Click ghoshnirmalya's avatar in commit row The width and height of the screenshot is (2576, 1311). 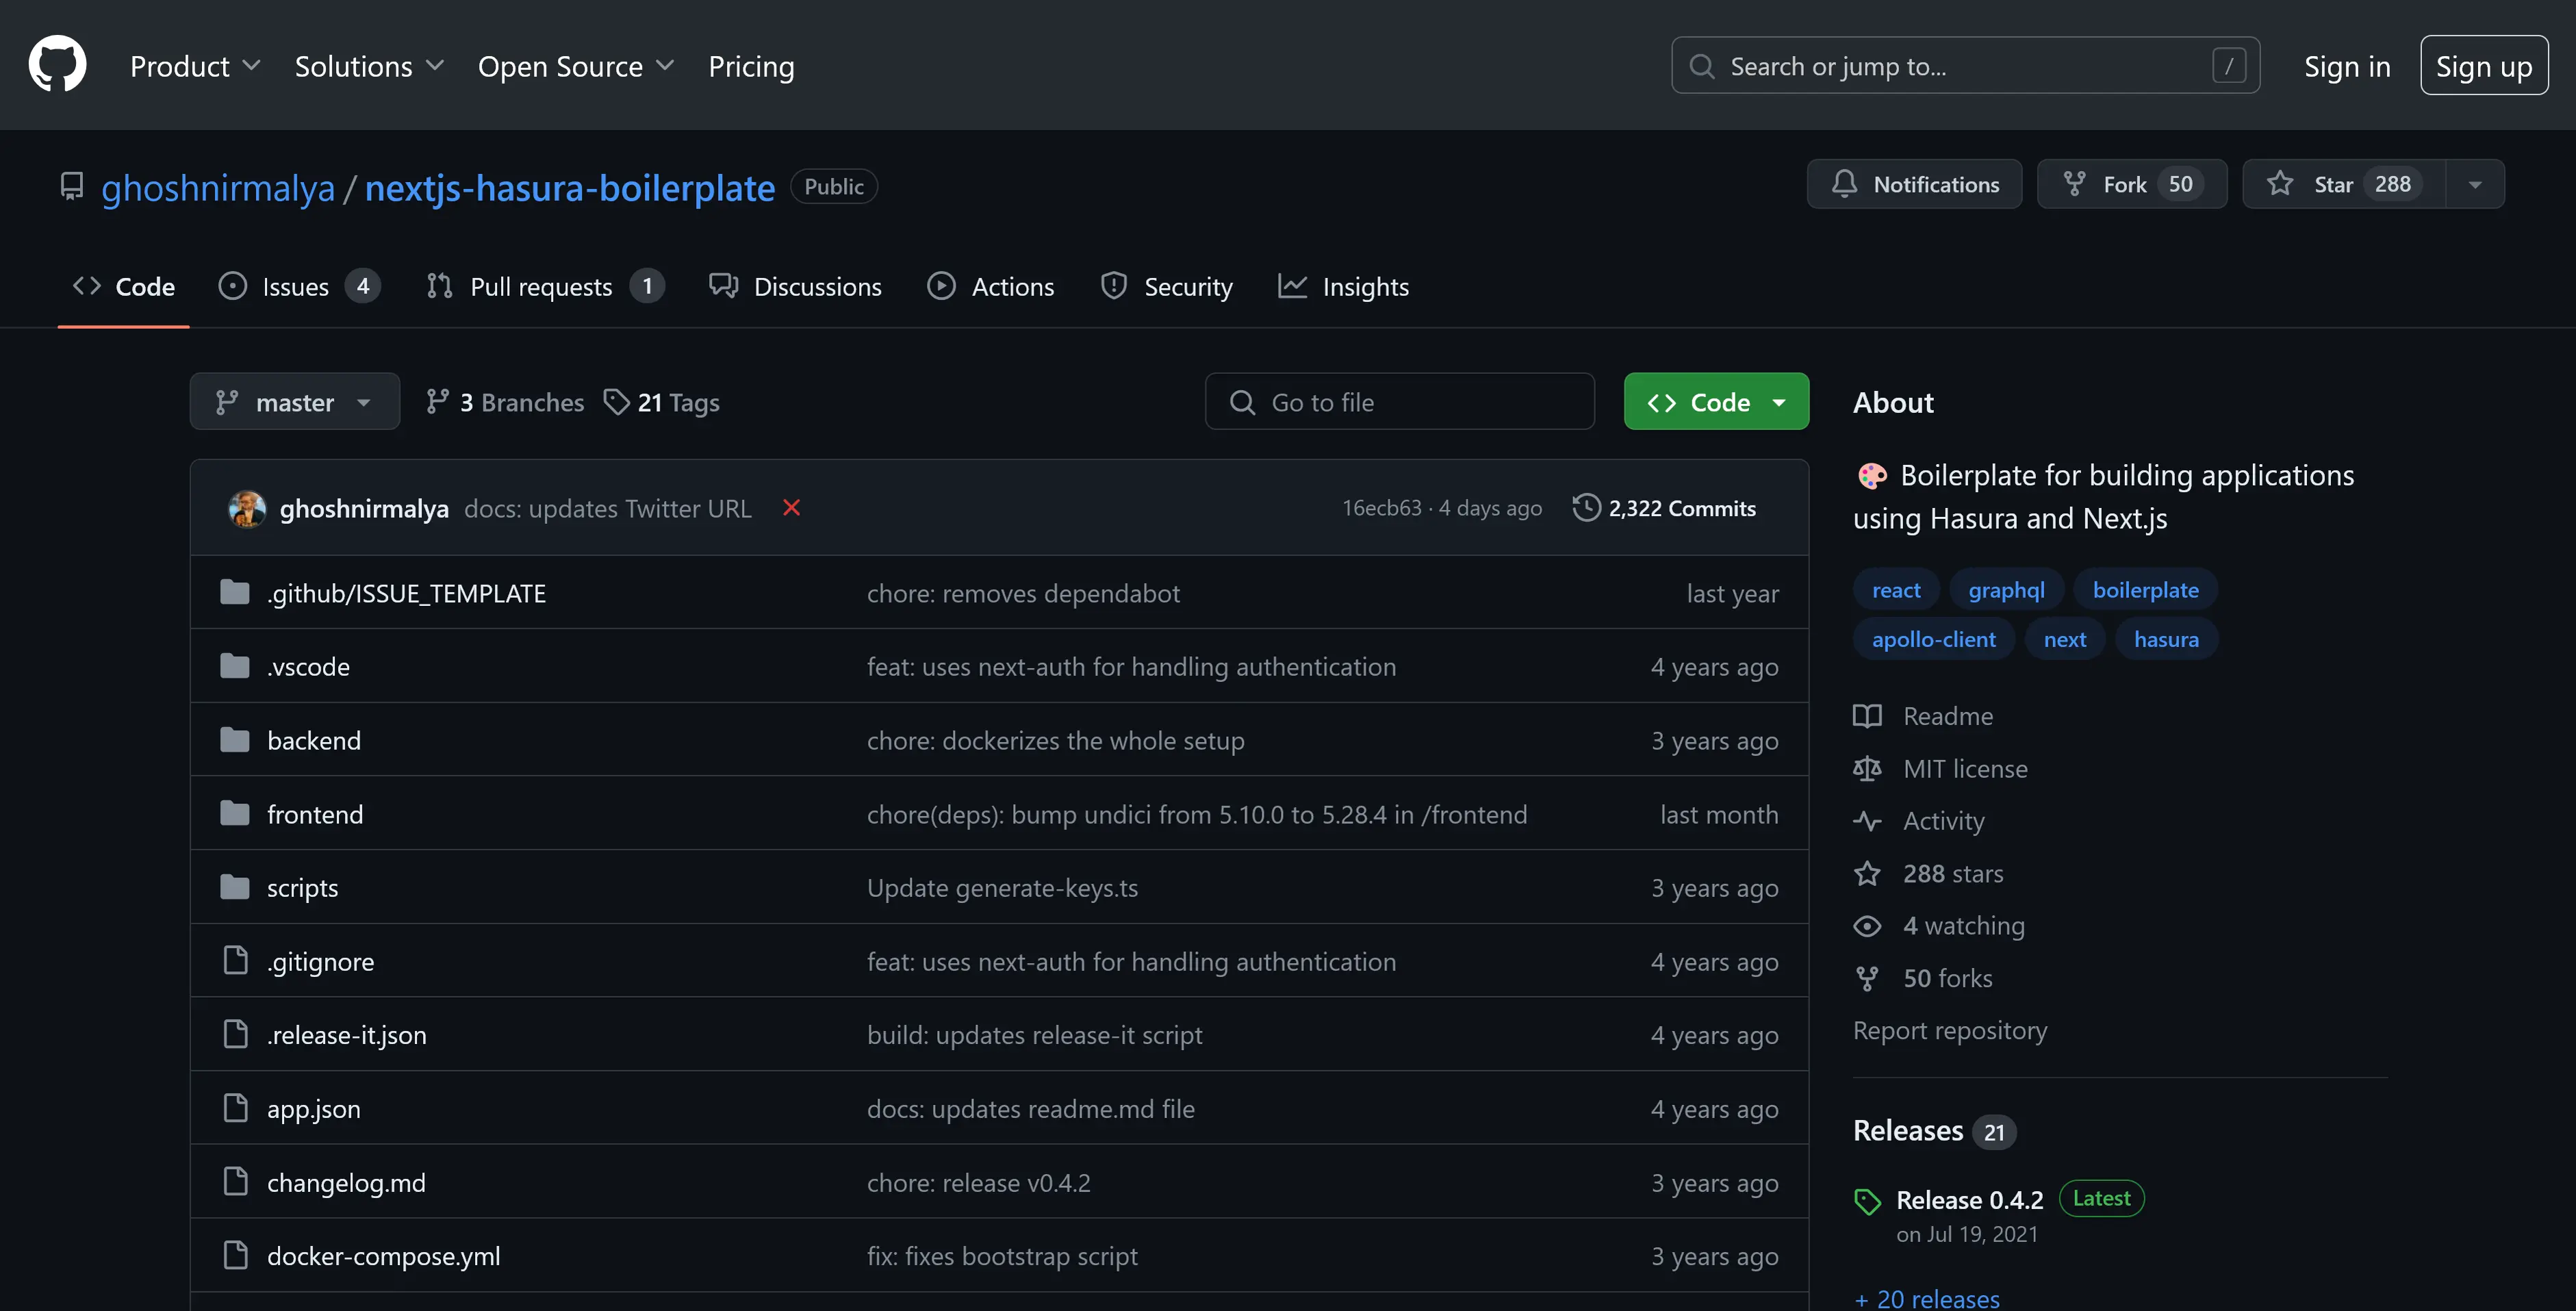(247, 508)
